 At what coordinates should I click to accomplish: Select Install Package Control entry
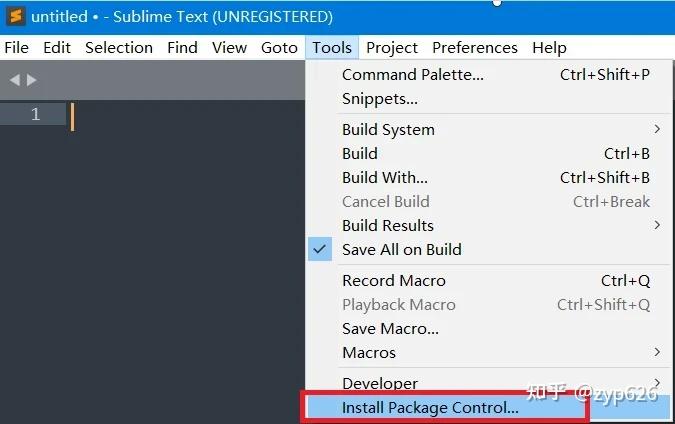coord(430,408)
